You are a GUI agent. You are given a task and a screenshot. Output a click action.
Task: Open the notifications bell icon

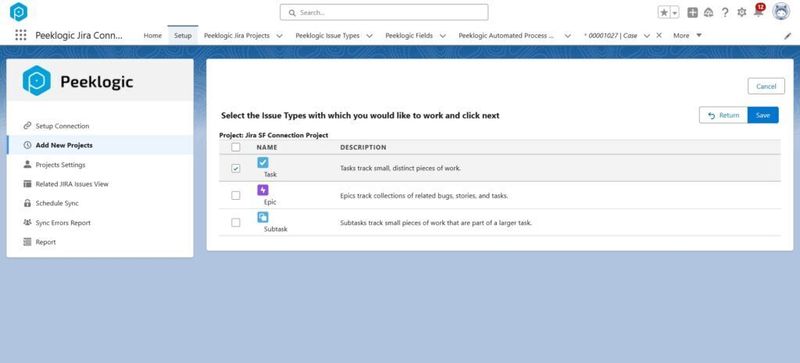(x=759, y=12)
